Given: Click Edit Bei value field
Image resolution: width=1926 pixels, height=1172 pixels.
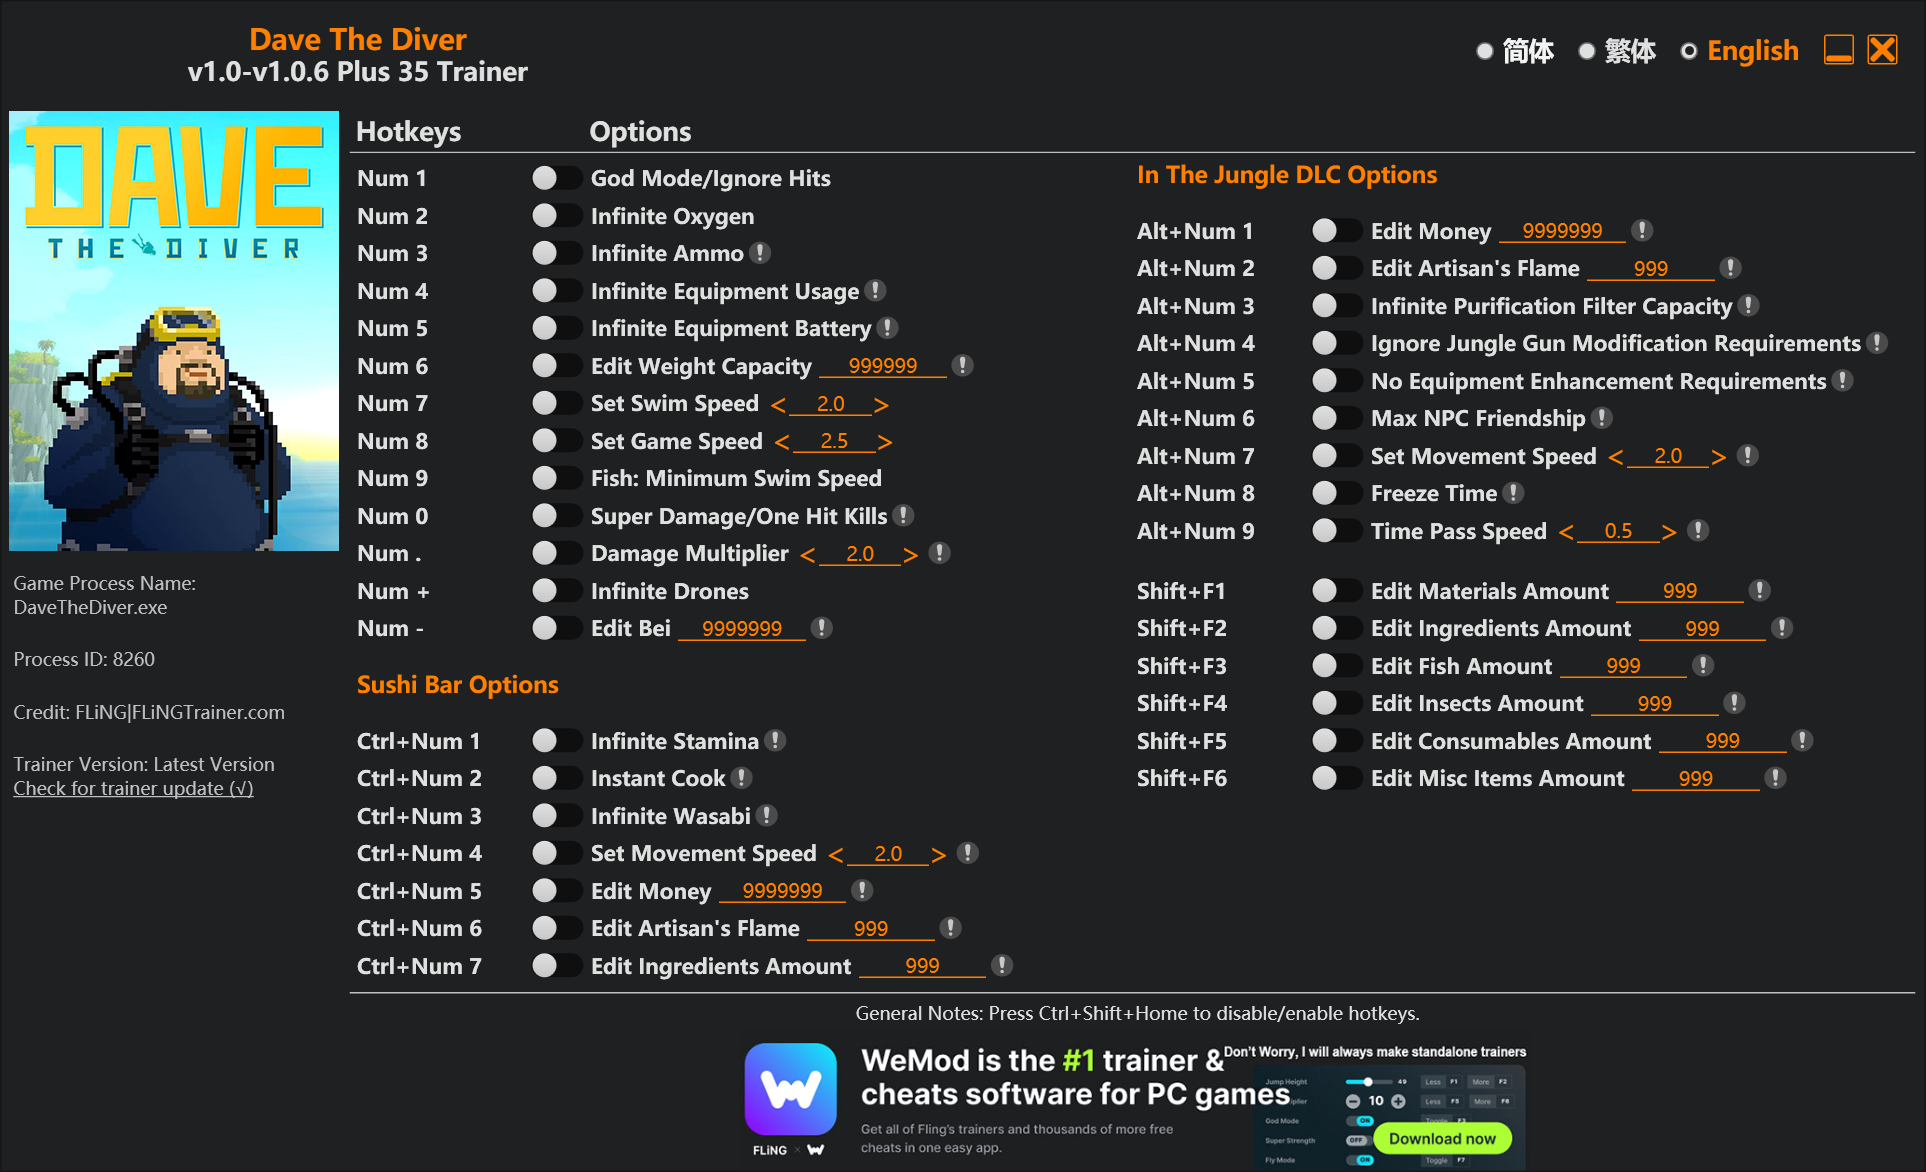Looking at the screenshot, I should 741,629.
